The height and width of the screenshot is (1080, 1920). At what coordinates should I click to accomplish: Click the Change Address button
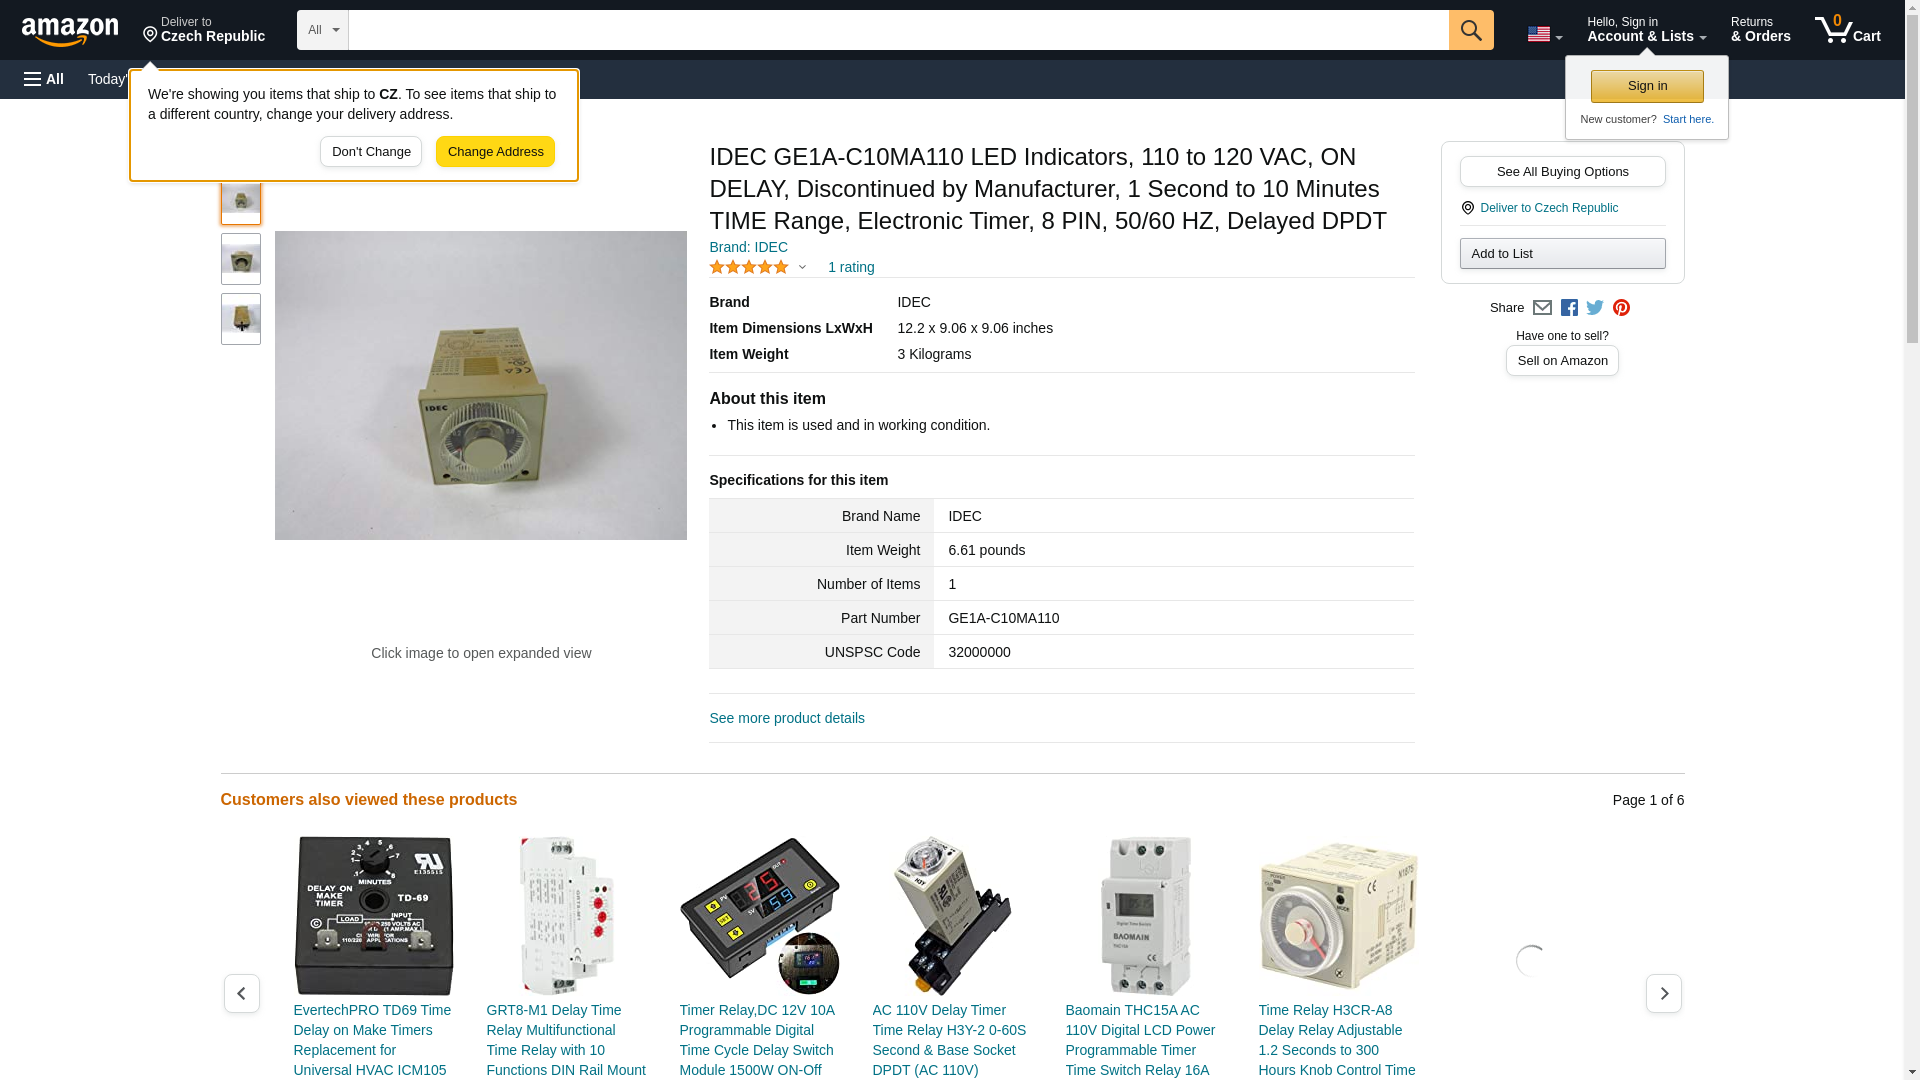pyautogui.click(x=495, y=152)
